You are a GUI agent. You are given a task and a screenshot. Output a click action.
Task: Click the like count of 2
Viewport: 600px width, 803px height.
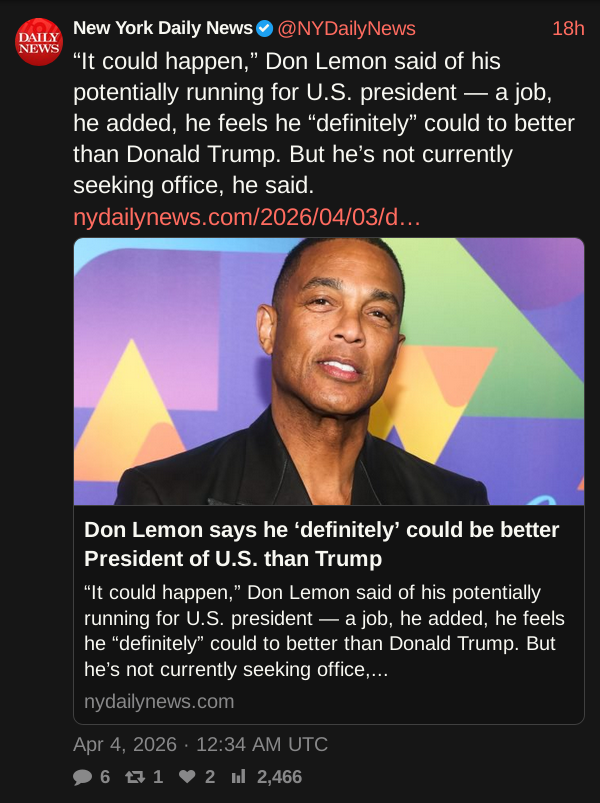coord(210,777)
